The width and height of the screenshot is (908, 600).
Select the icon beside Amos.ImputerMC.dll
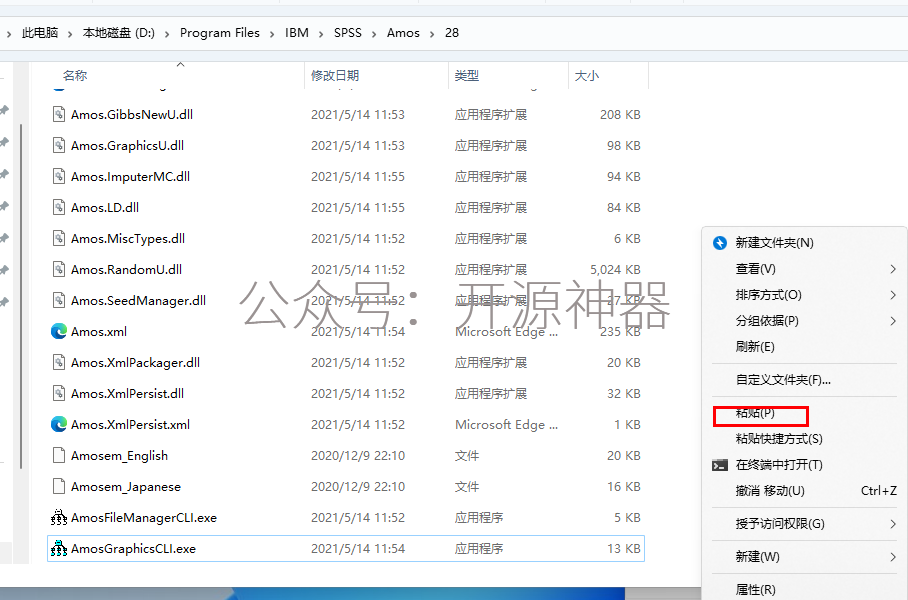pyautogui.click(x=58, y=176)
